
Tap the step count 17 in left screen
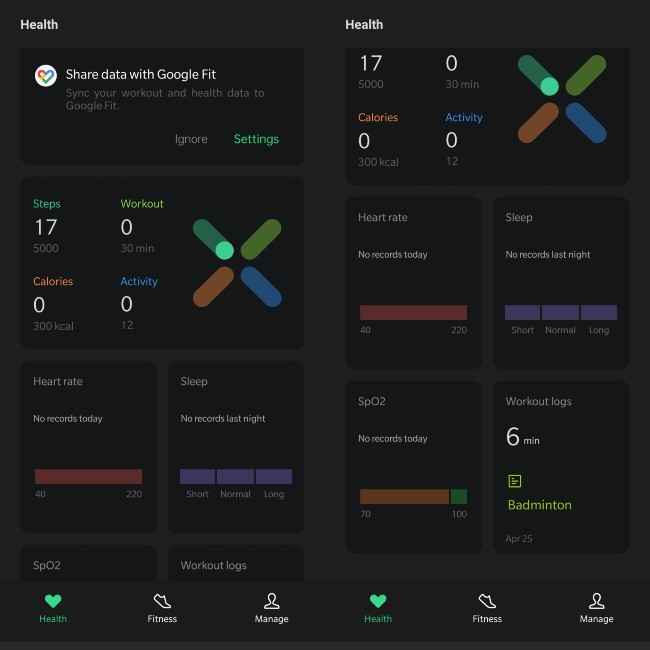[x=46, y=227]
